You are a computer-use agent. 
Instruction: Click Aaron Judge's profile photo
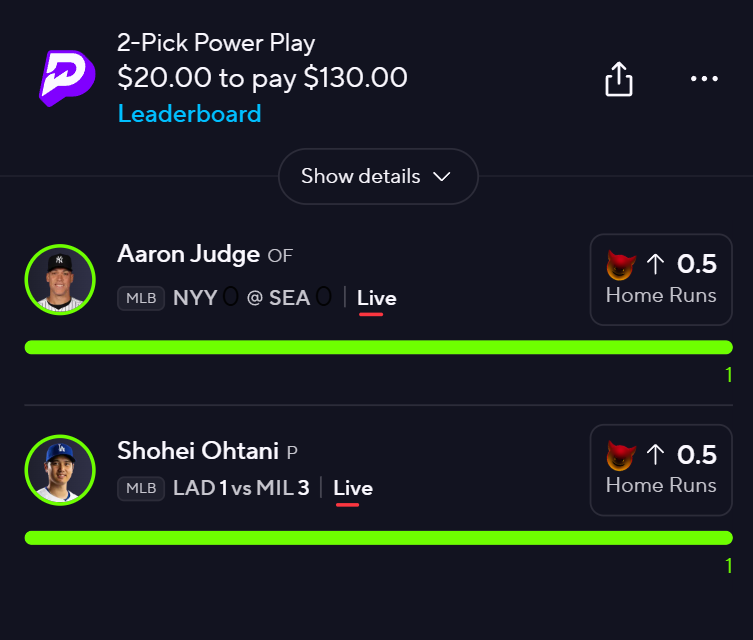pos(60,280)
